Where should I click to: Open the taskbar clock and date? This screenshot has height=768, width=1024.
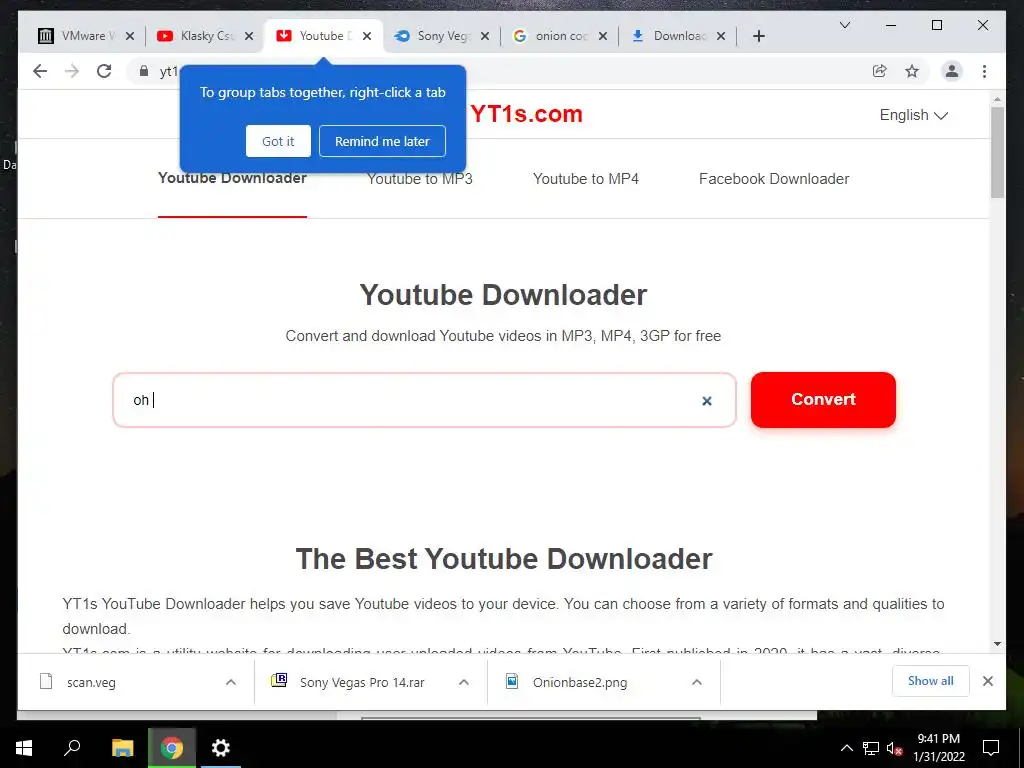[x=938, y=748]
